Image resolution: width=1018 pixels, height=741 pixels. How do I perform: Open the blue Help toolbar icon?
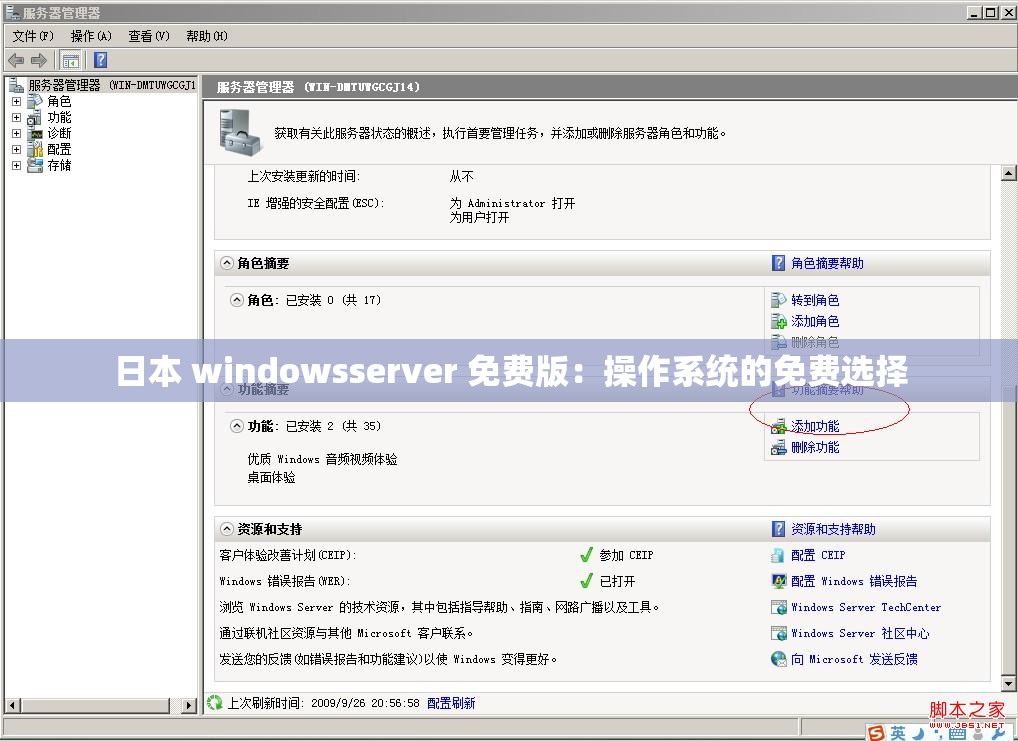101,60
